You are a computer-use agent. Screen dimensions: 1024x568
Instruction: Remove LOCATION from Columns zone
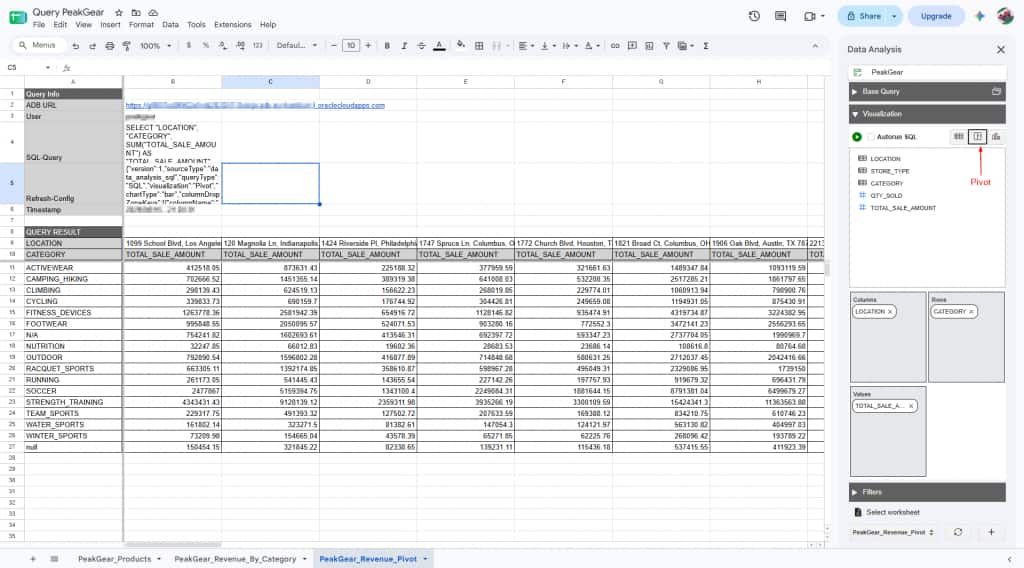(889, 312)
